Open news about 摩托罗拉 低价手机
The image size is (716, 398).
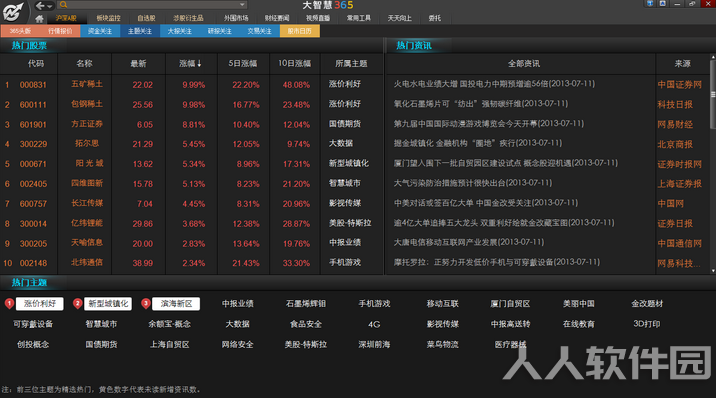point(496,262)
